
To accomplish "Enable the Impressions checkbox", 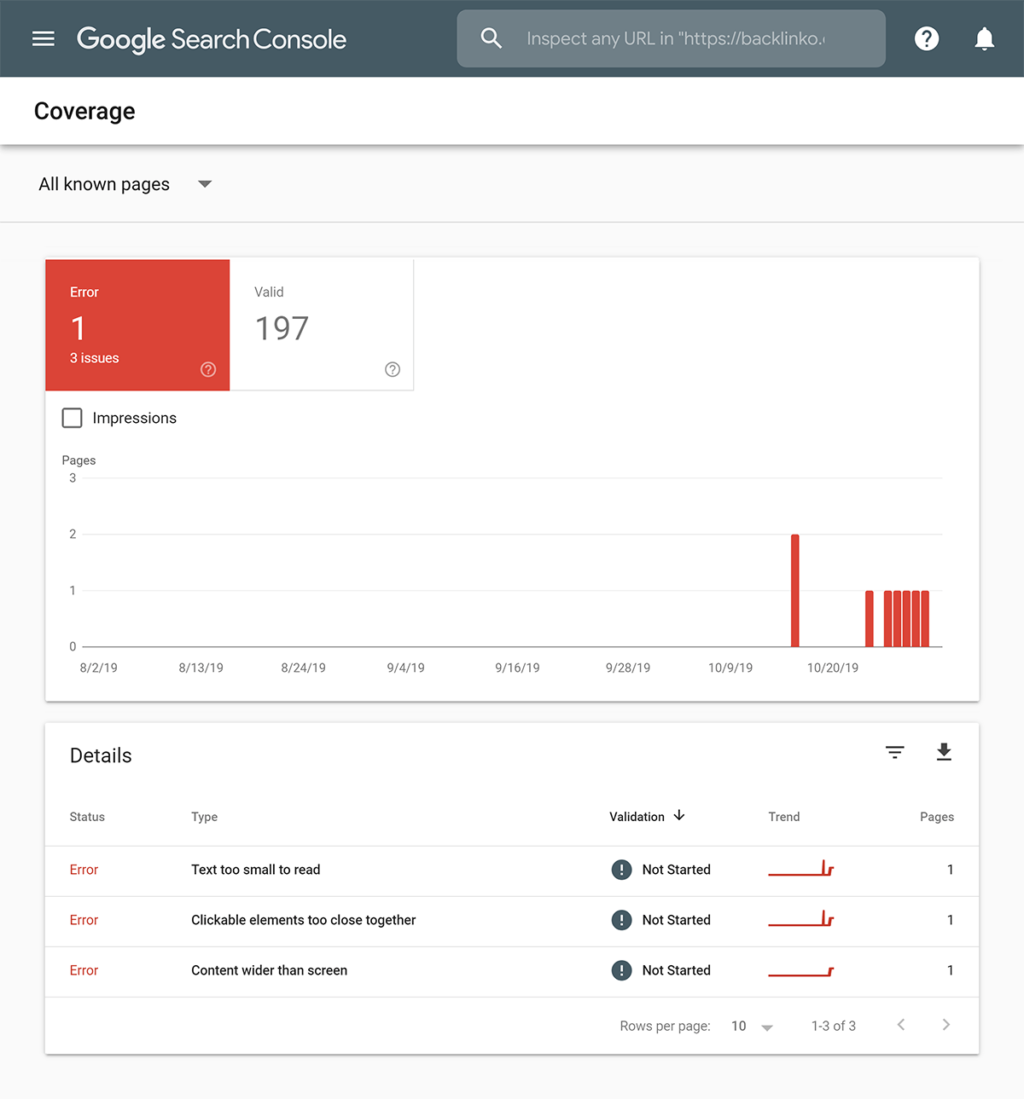I will pyautogui.click(x=72, y=418).
